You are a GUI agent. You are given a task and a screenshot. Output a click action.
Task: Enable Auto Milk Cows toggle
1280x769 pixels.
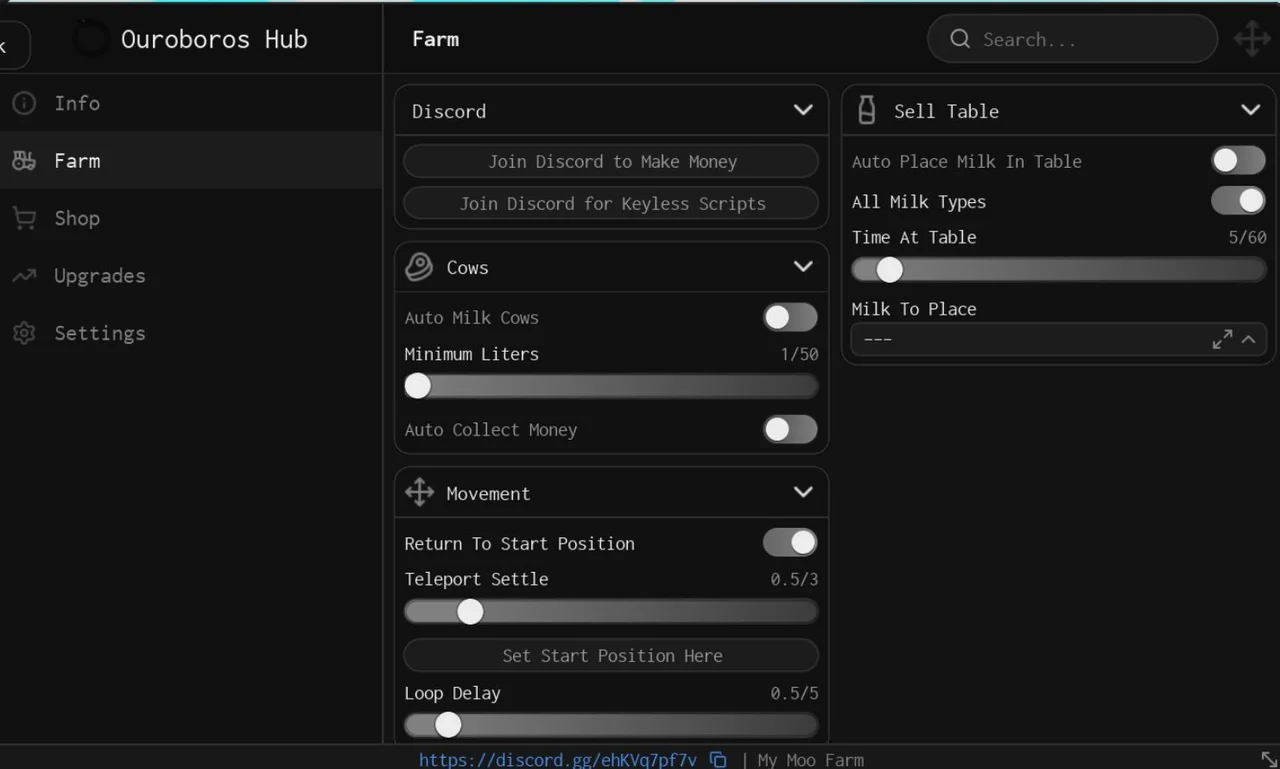[x=790, y=317]
